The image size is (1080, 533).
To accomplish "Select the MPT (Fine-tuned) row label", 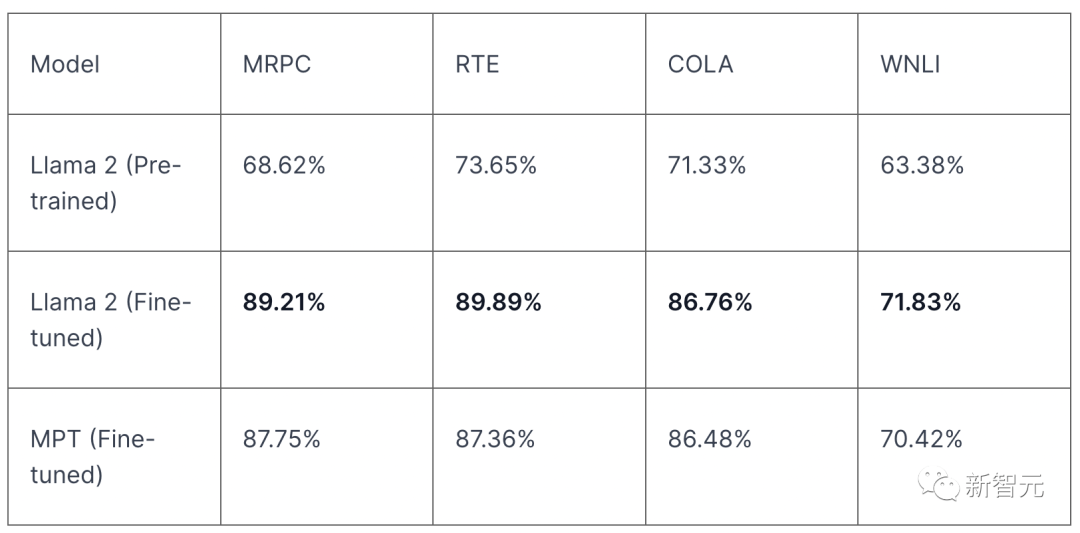I will pos(92,456).
